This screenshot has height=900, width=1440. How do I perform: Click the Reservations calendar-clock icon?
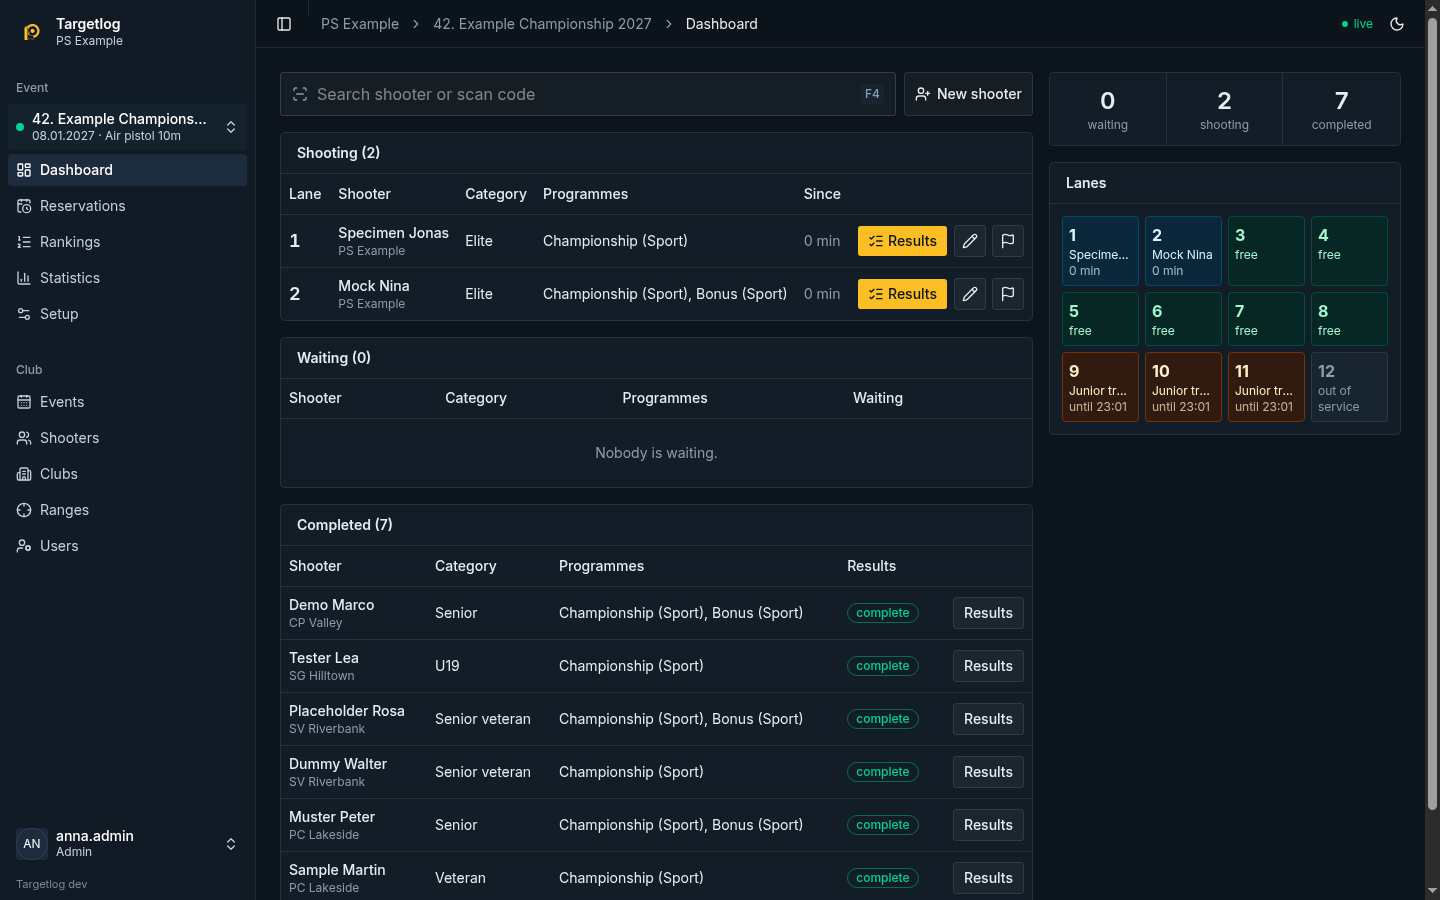click(x=24, y=206)
